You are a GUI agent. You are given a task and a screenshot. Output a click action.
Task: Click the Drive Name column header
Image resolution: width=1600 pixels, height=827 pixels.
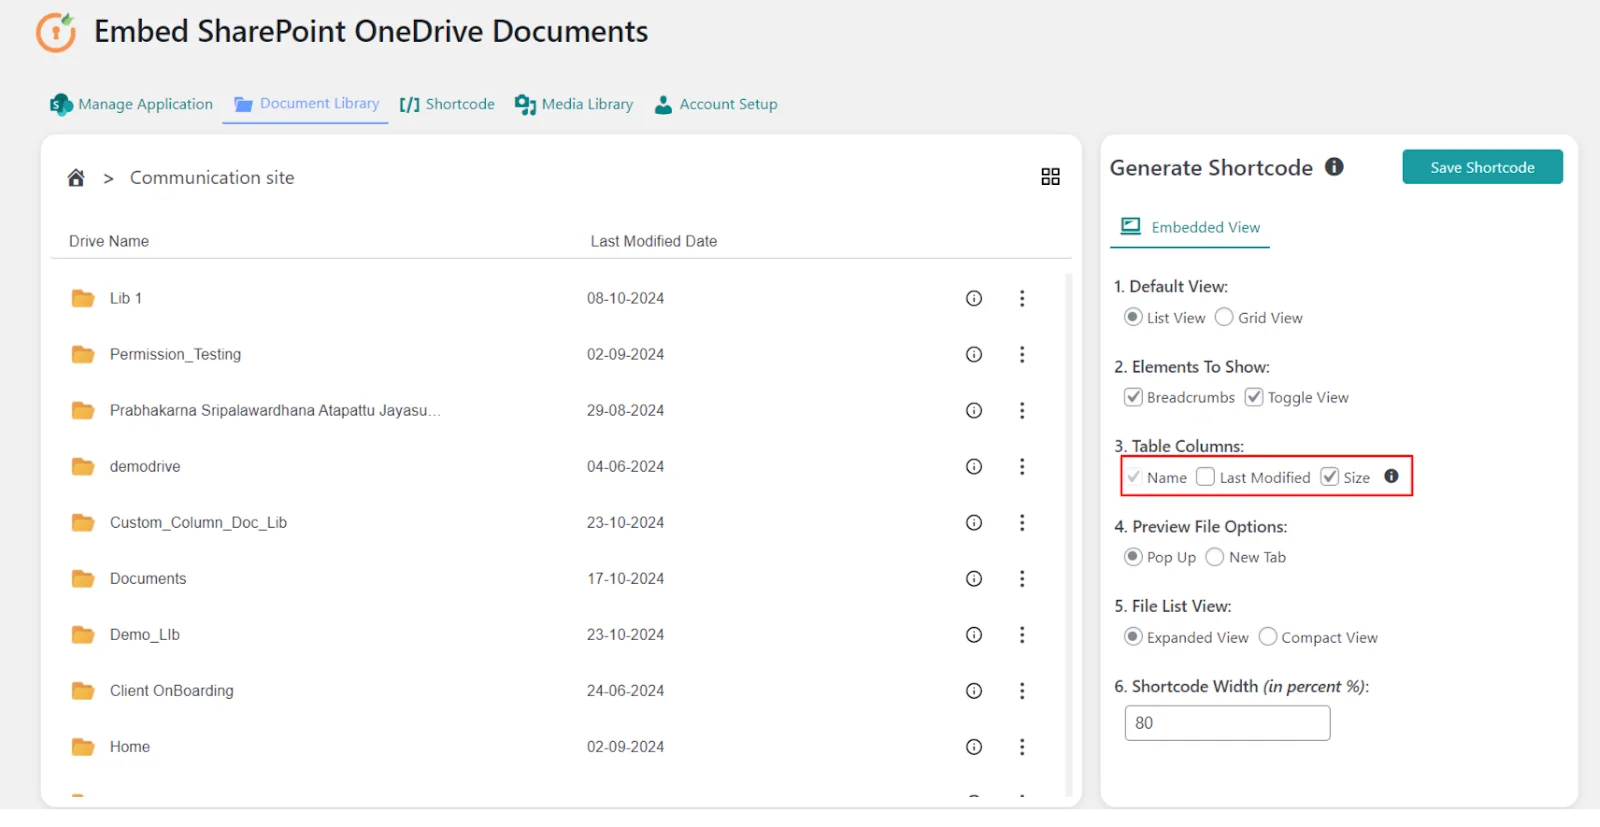(109, 241)
